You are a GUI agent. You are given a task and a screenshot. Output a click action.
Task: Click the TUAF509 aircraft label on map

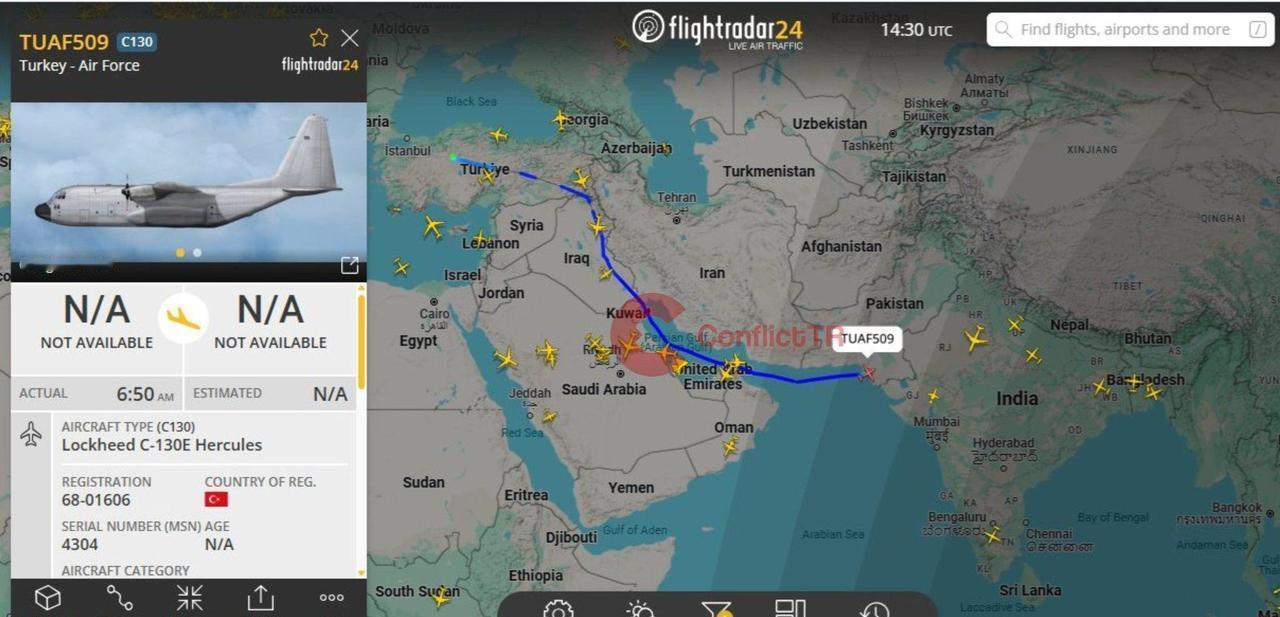click(867, 339)
